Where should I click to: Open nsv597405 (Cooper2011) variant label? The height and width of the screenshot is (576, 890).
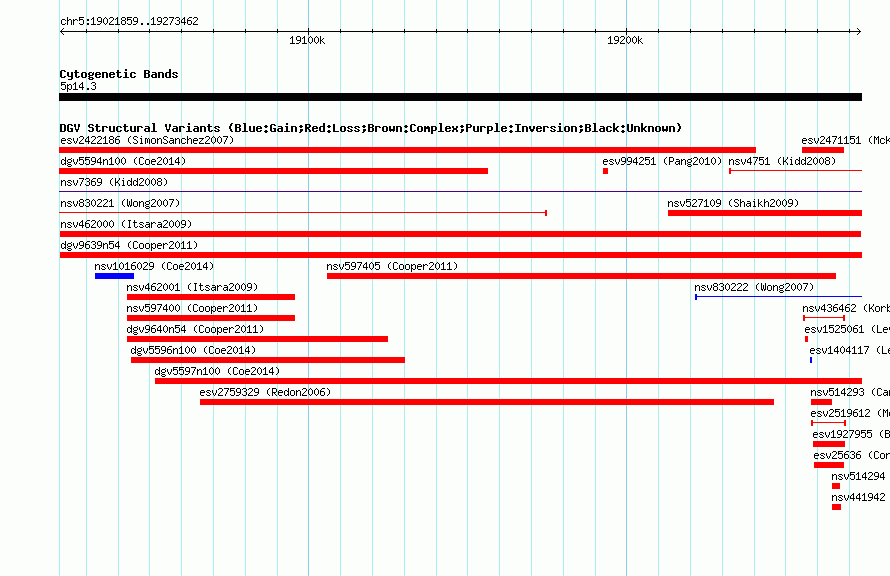[x=392, y=266]
